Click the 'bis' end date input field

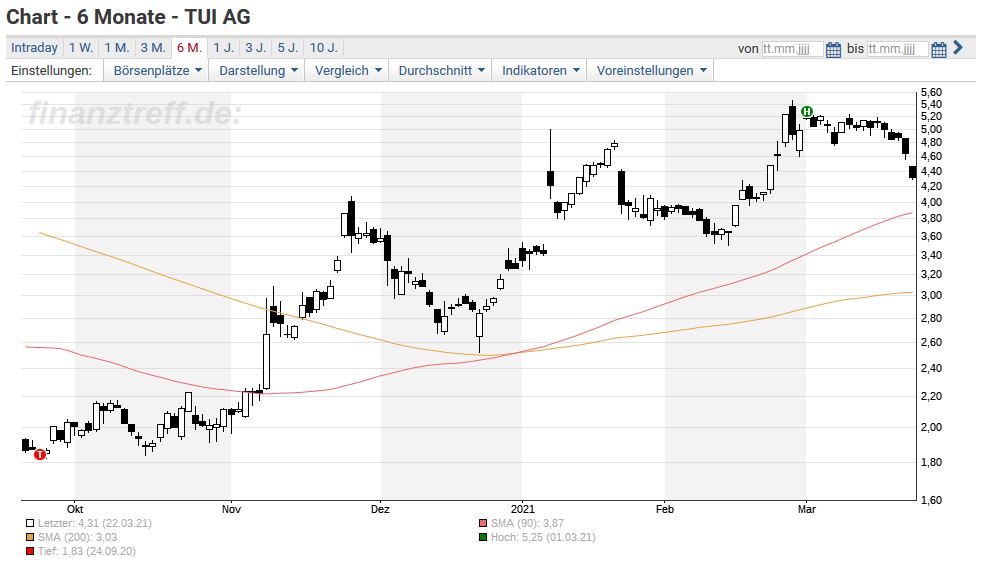(x=898, y=49)
